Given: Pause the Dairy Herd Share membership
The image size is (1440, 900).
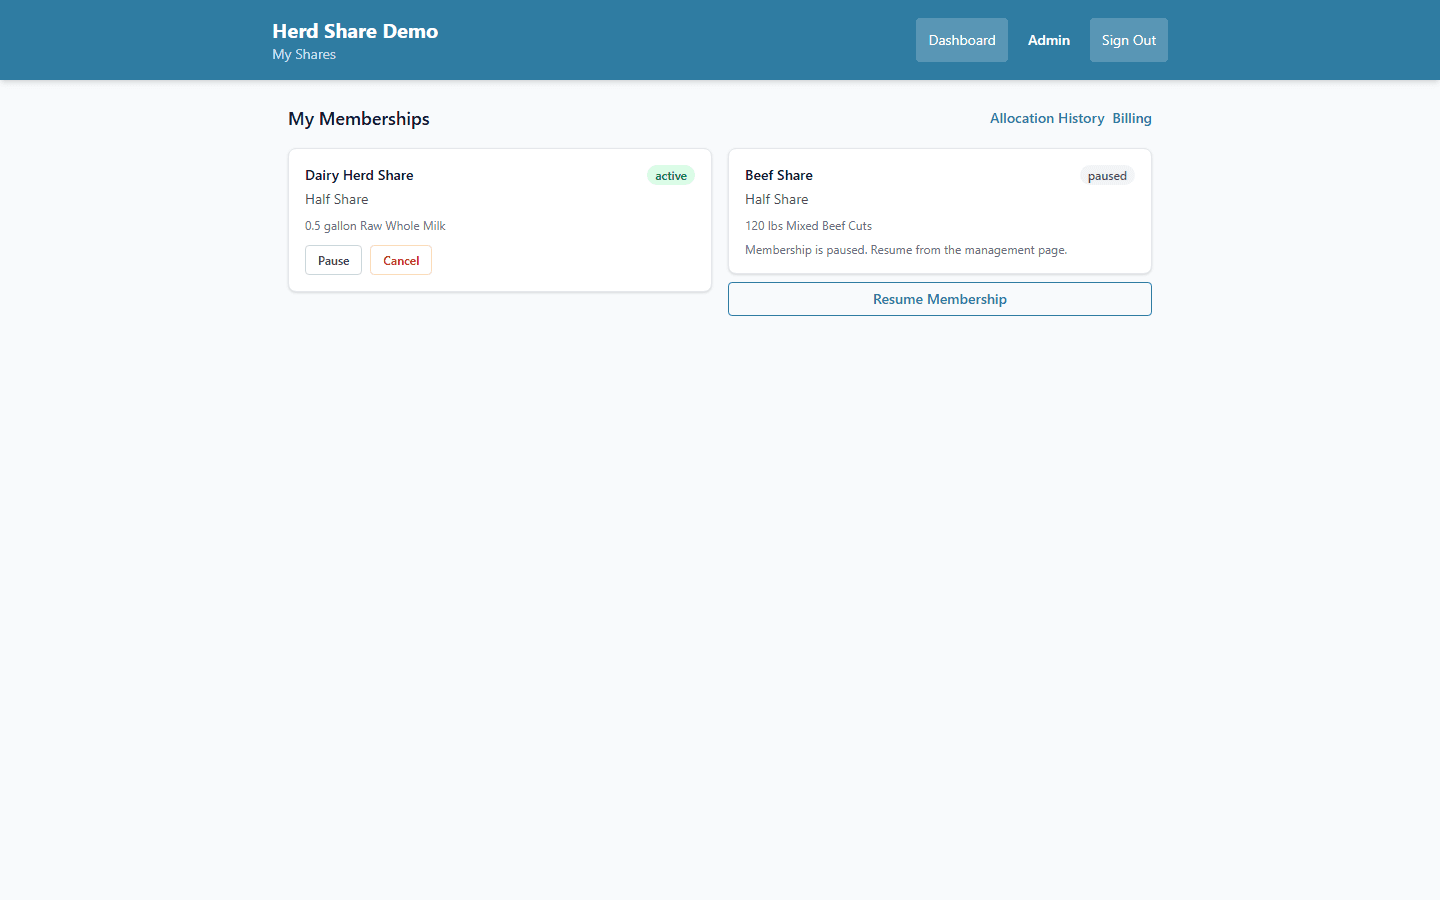Looking at the screenshot, I should [333, 259].
